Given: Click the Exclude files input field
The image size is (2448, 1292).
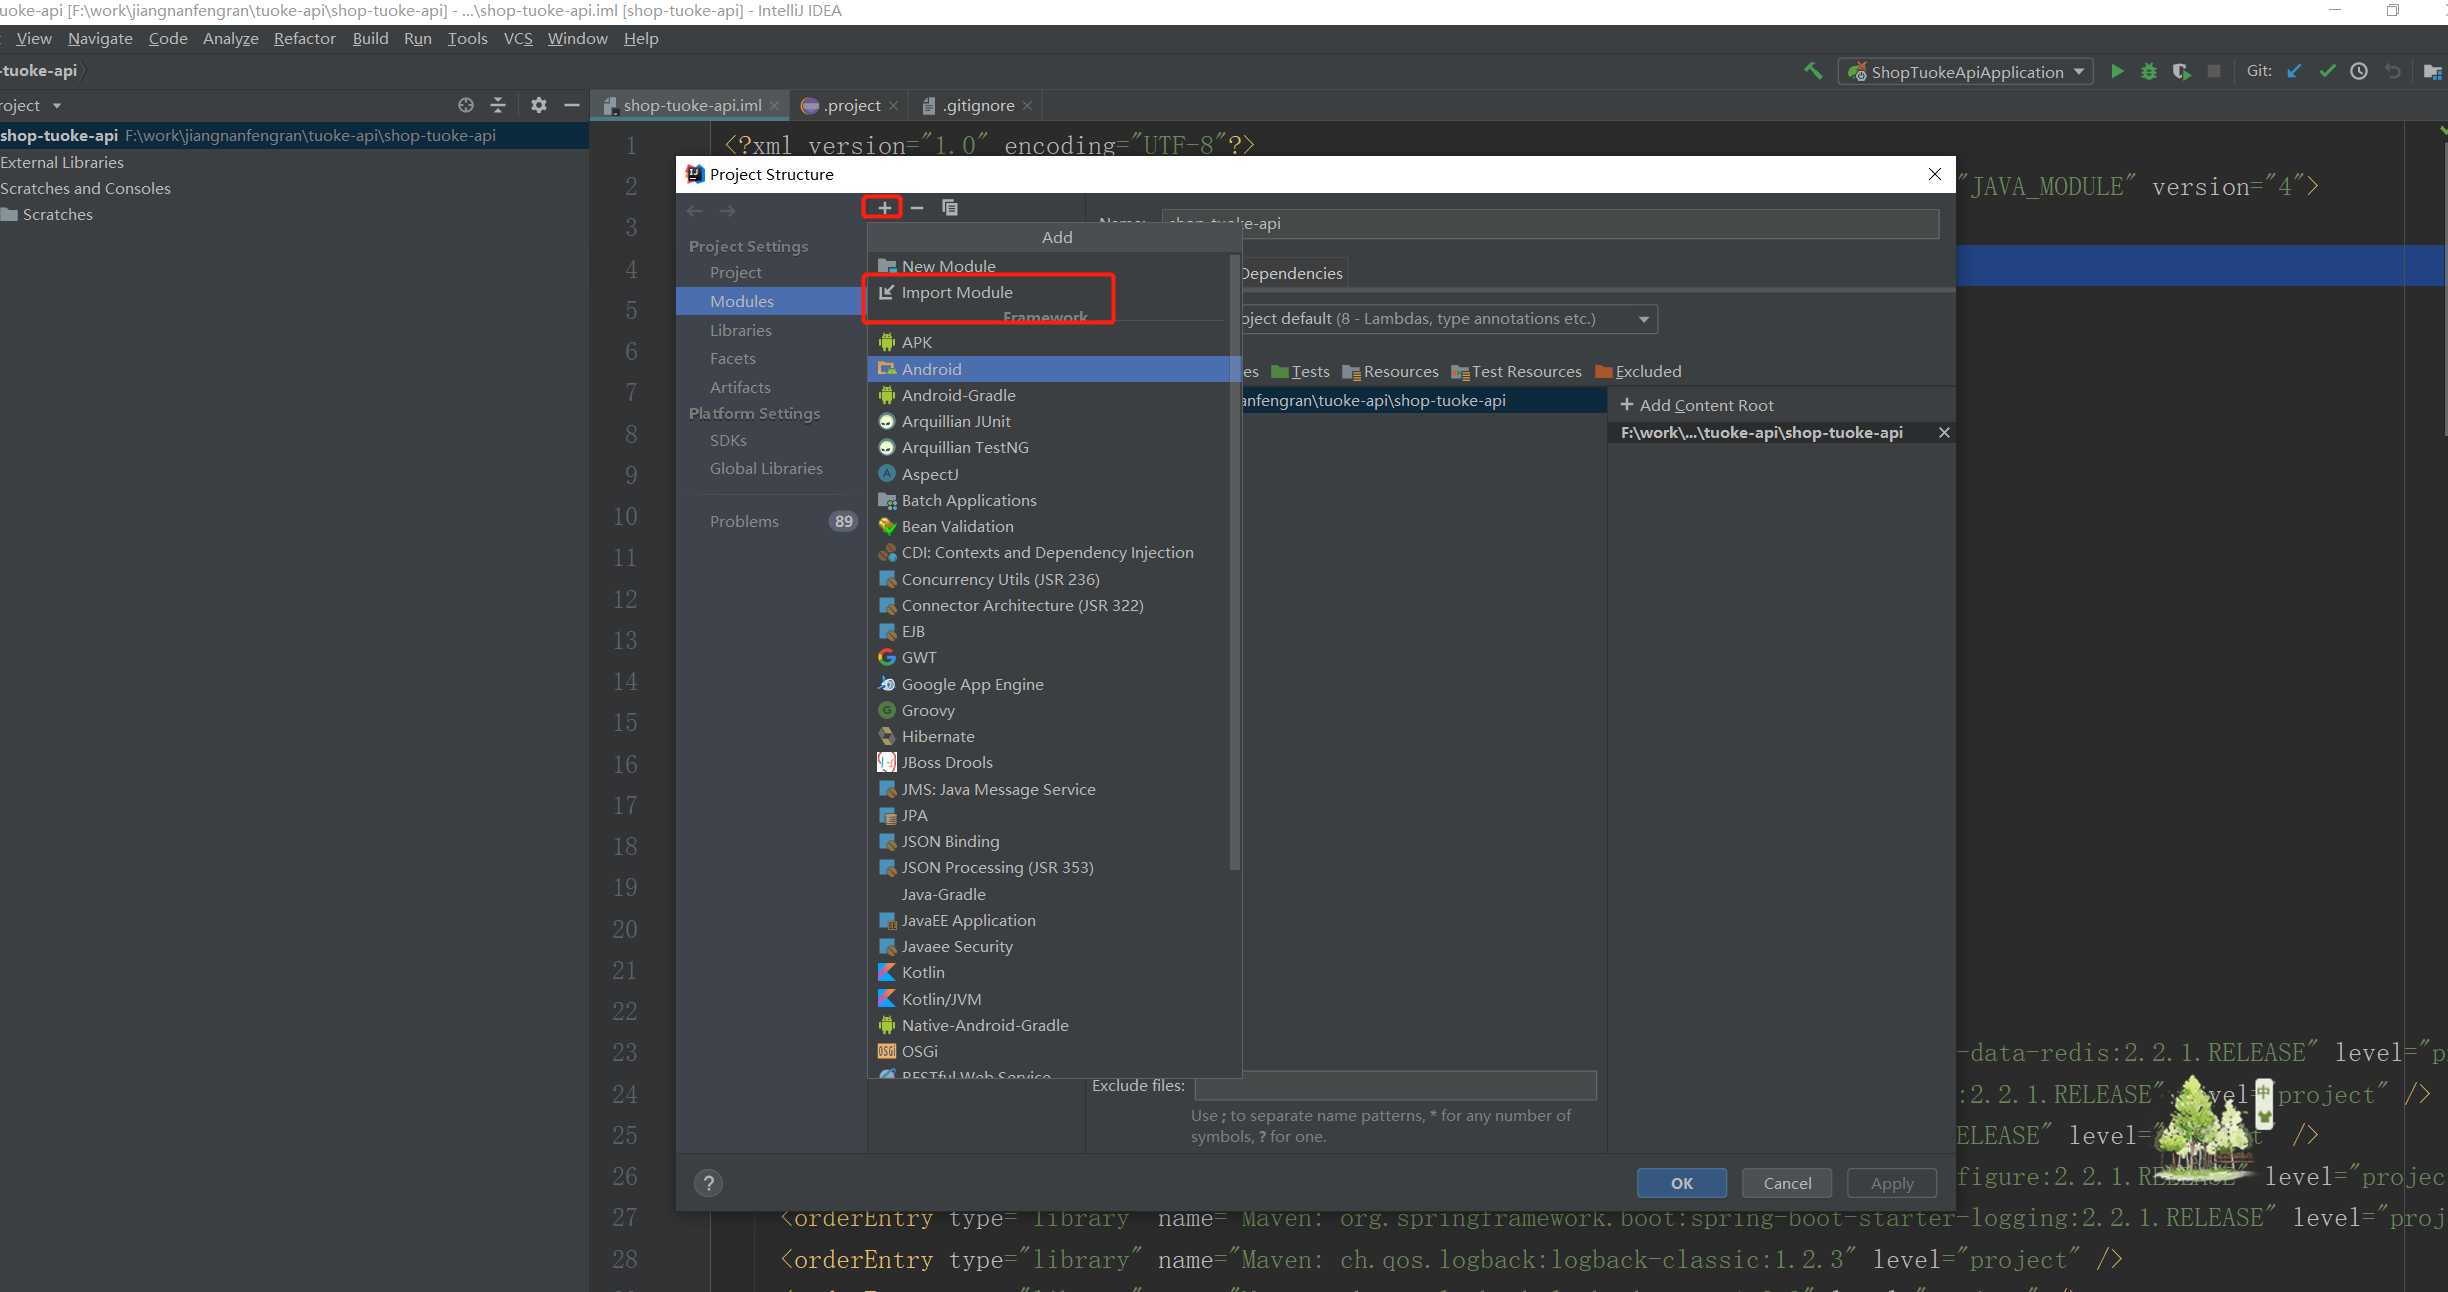Looking at the screenshot, I should point(1396,1085).
